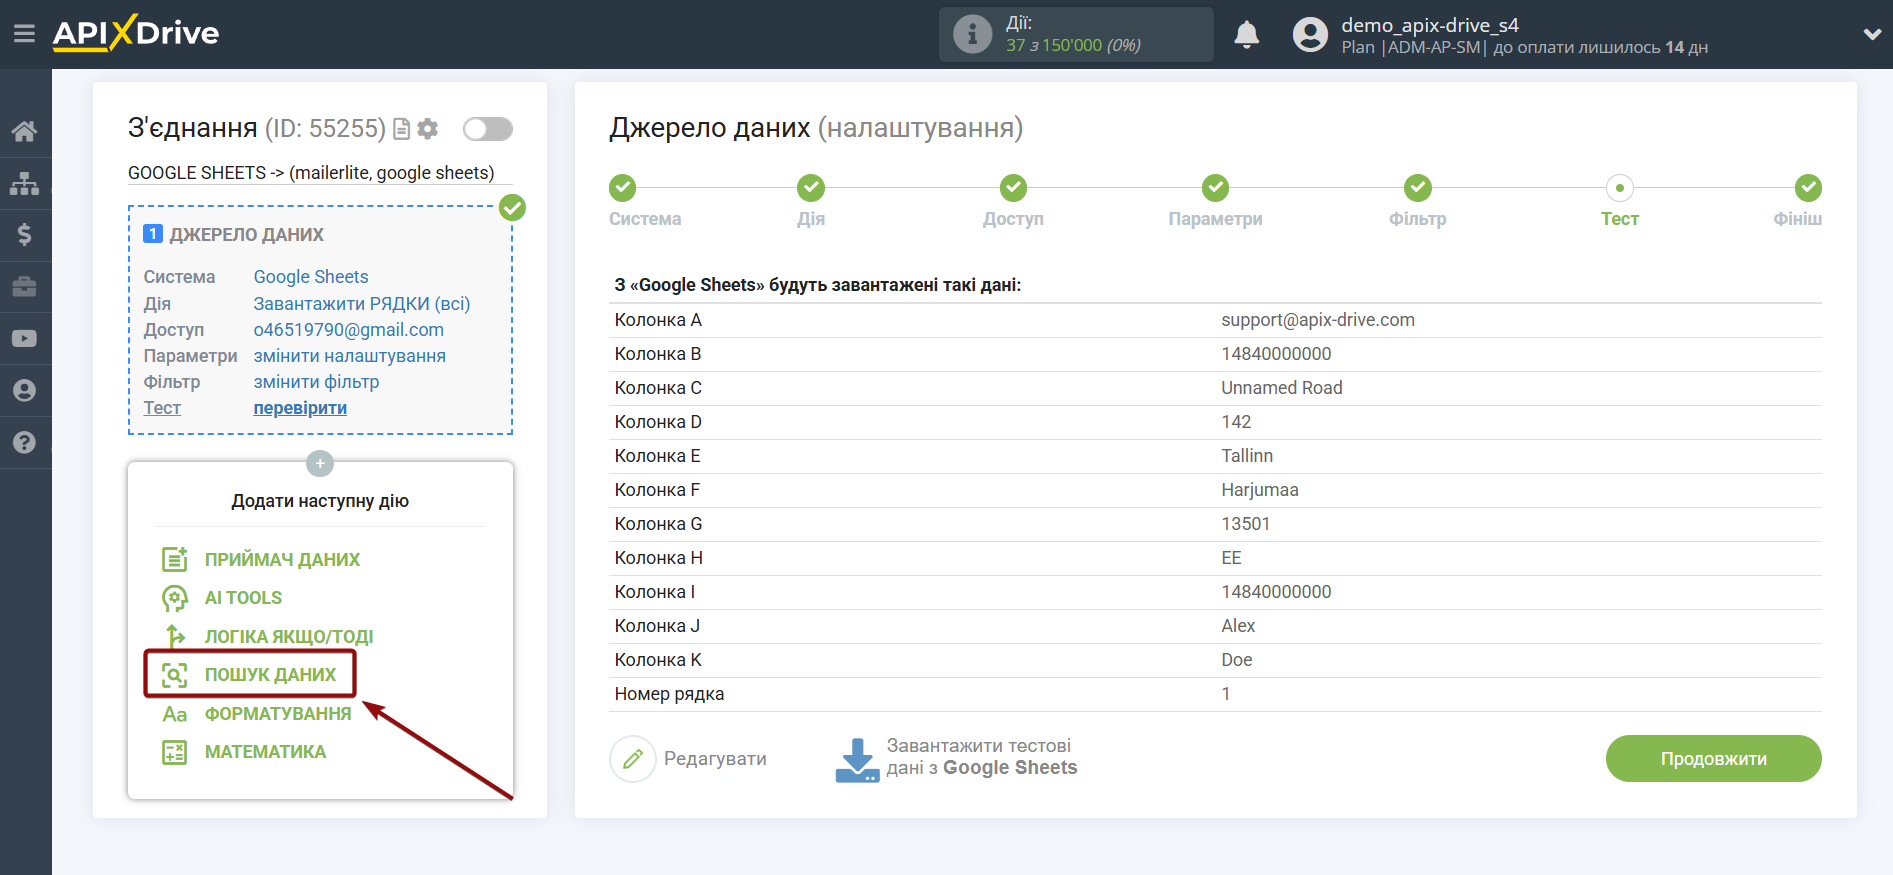Open connections sitemap icon in sidebar

(25, 183)
